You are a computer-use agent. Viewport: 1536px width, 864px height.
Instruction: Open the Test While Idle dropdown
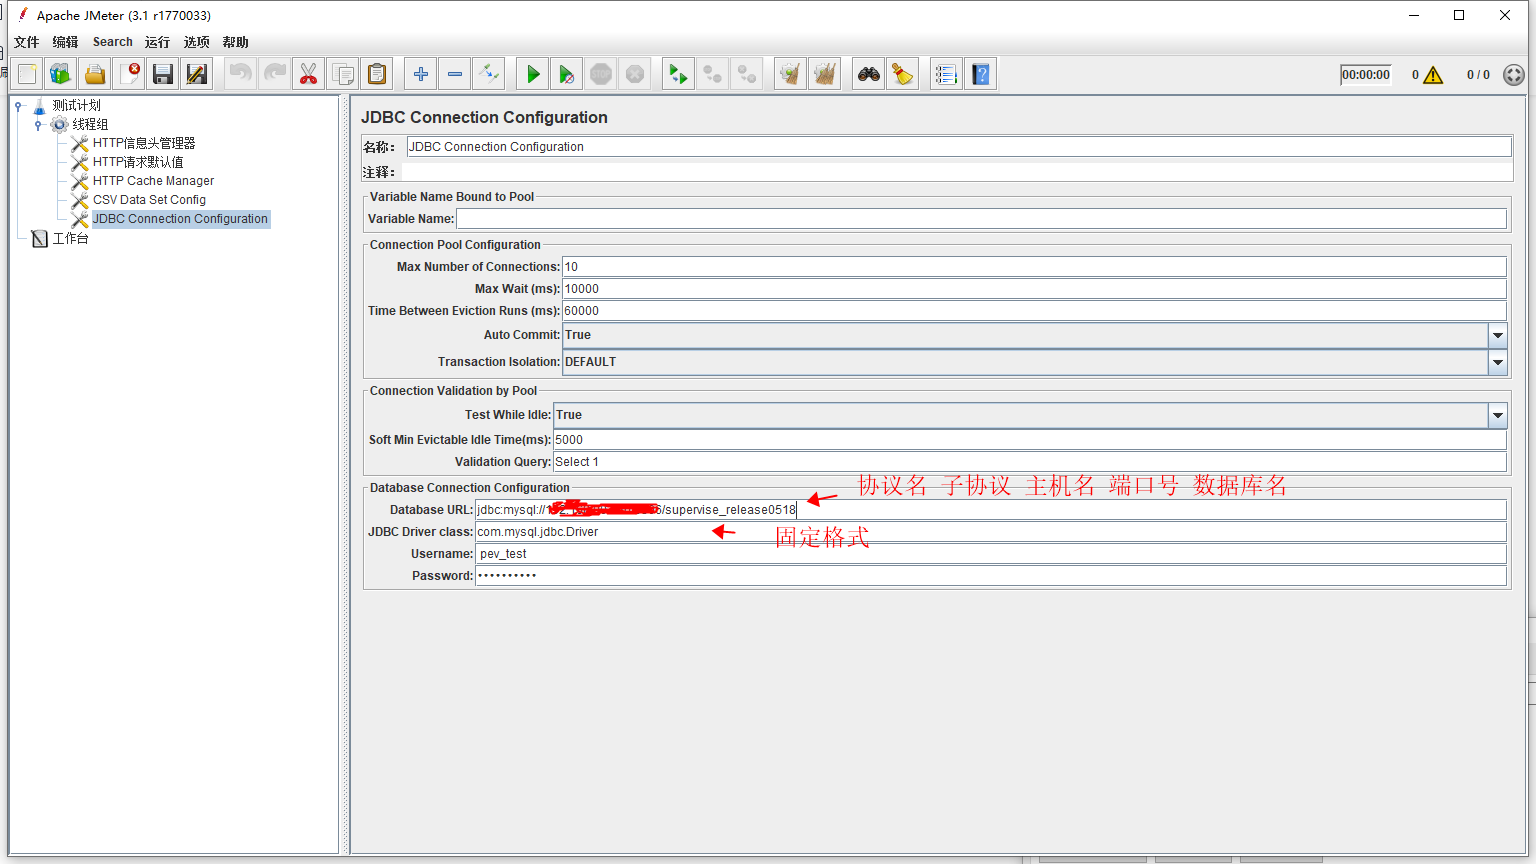(1497, 415)
